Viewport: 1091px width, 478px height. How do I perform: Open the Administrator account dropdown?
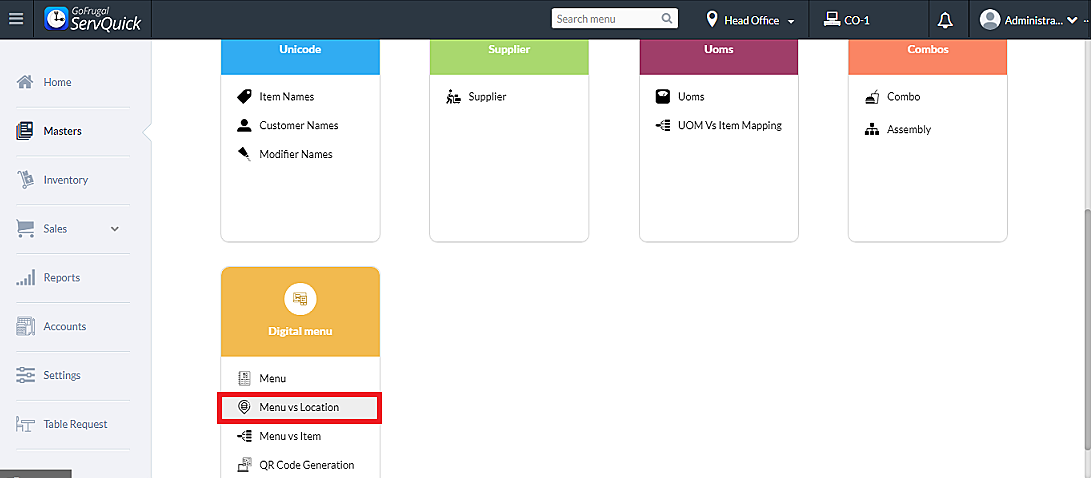(x=1033, y=20)
